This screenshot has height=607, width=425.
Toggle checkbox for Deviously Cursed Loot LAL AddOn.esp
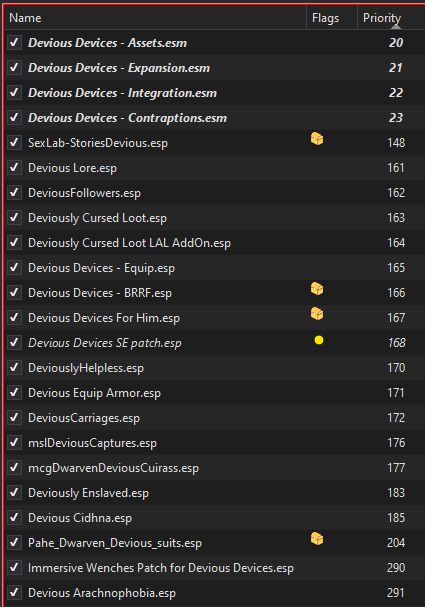(x=14, y=243)
